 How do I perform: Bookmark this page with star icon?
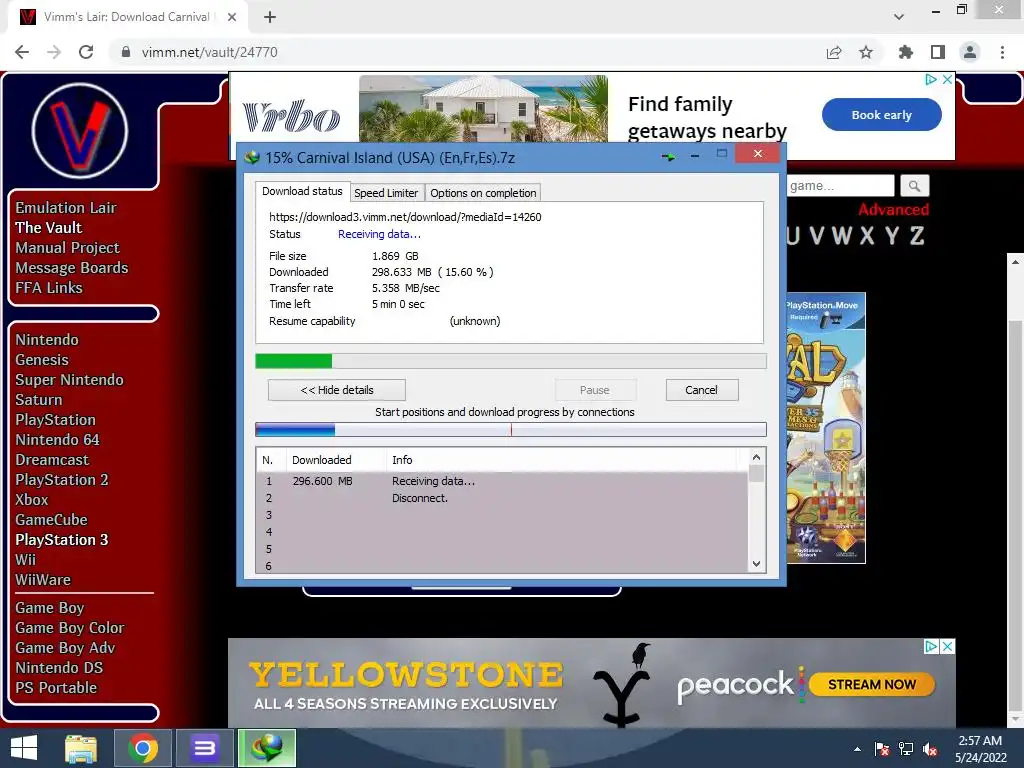tap(866, 52)
